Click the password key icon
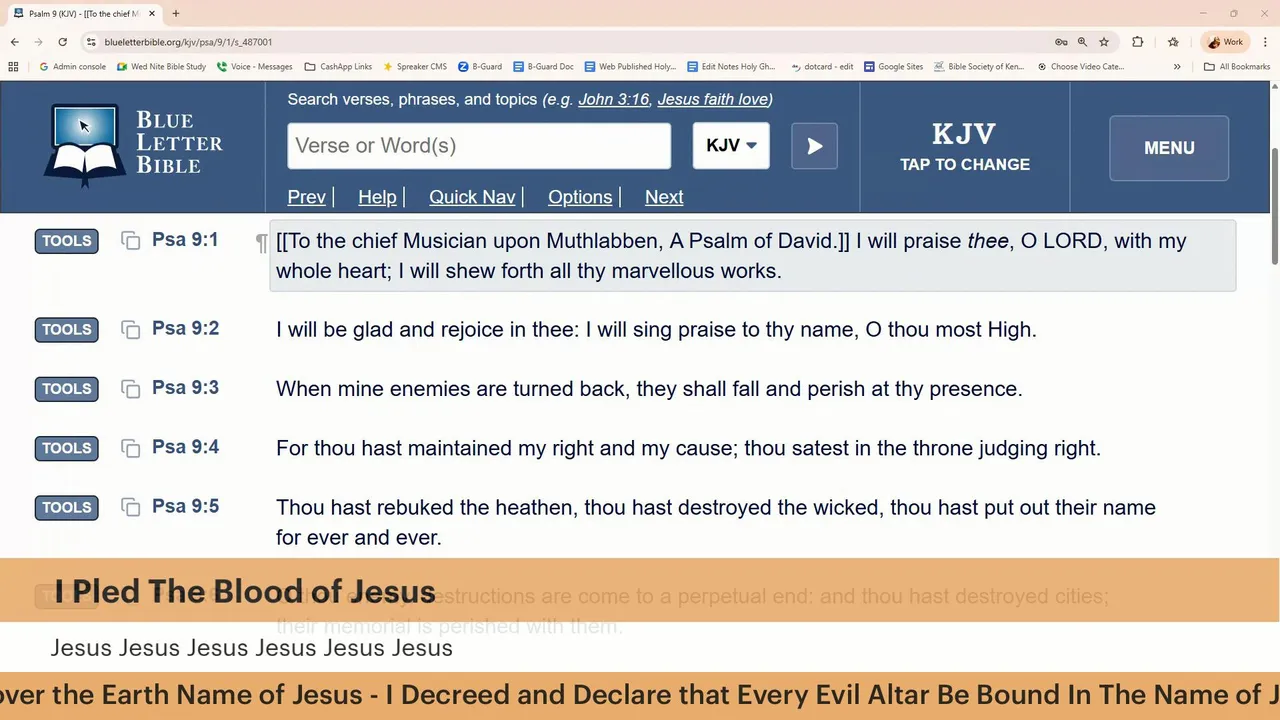1280x720 pixels. 1061,42
